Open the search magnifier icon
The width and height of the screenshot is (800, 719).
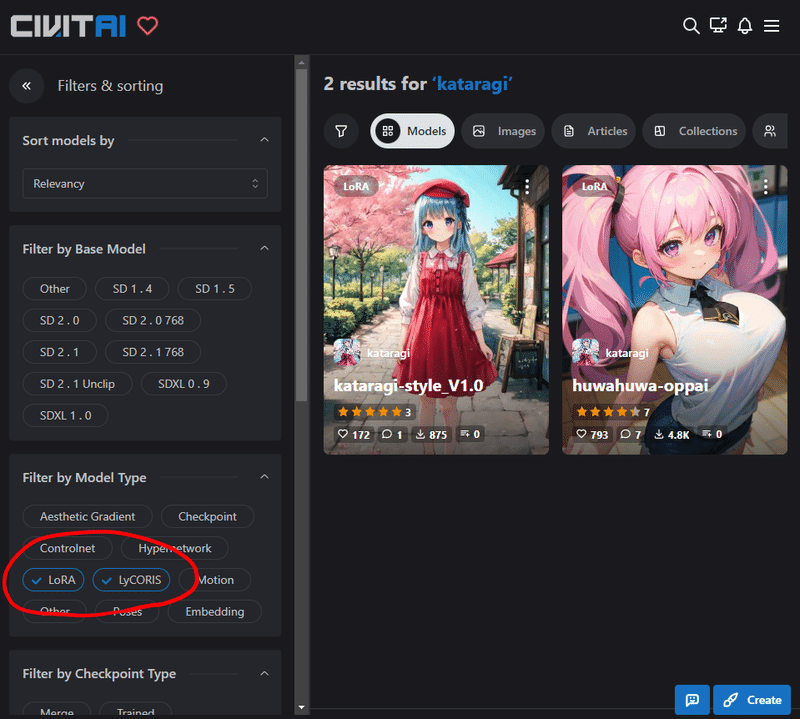coord(691,26)
